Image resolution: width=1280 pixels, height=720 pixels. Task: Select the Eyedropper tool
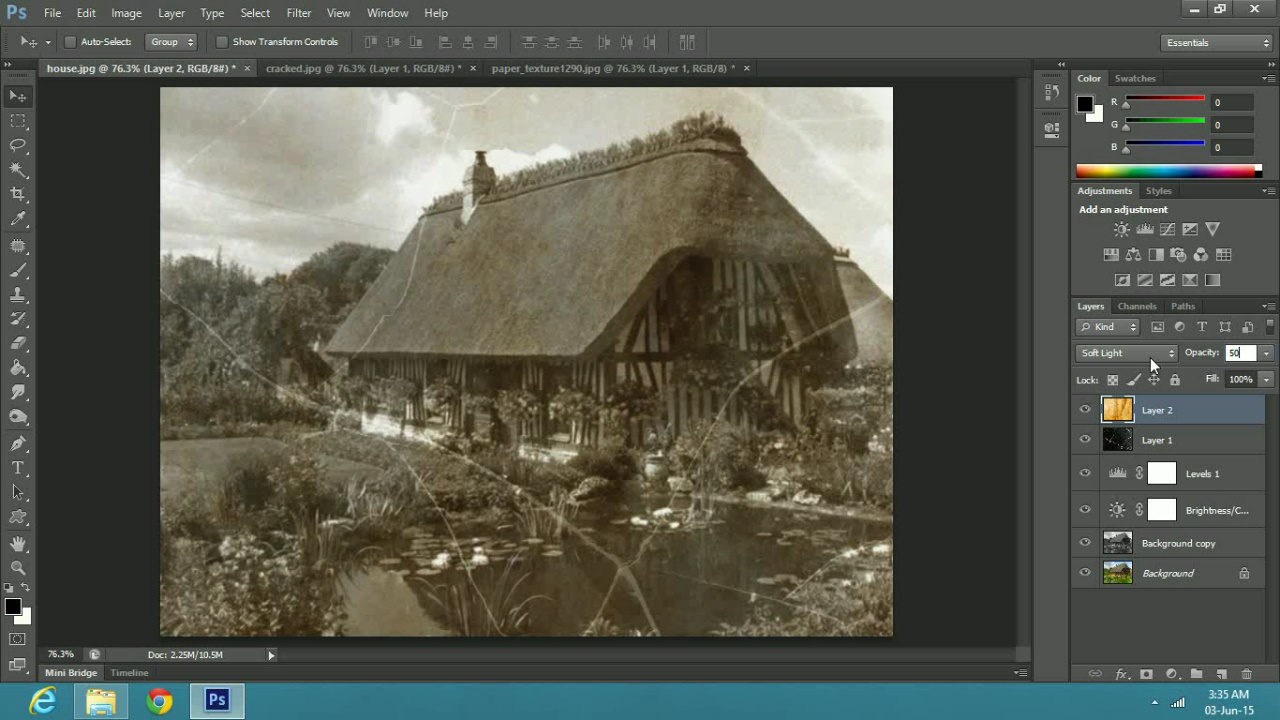pos(18,219)
